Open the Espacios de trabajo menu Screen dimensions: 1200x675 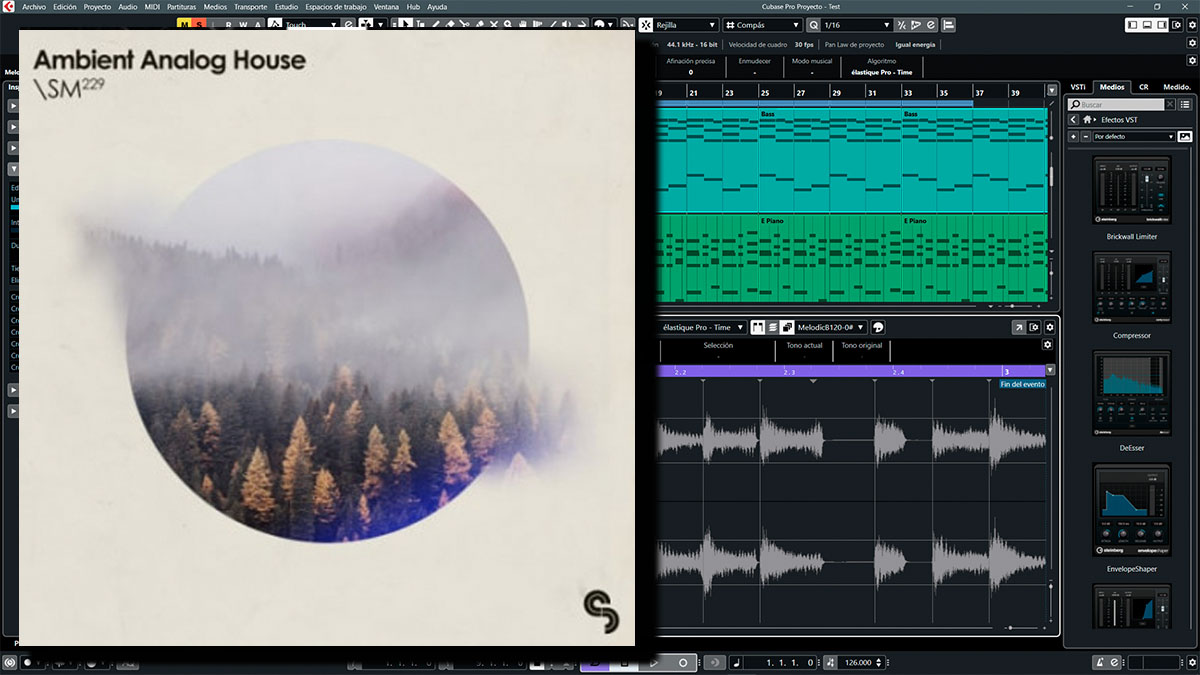(x=337, y=6)
